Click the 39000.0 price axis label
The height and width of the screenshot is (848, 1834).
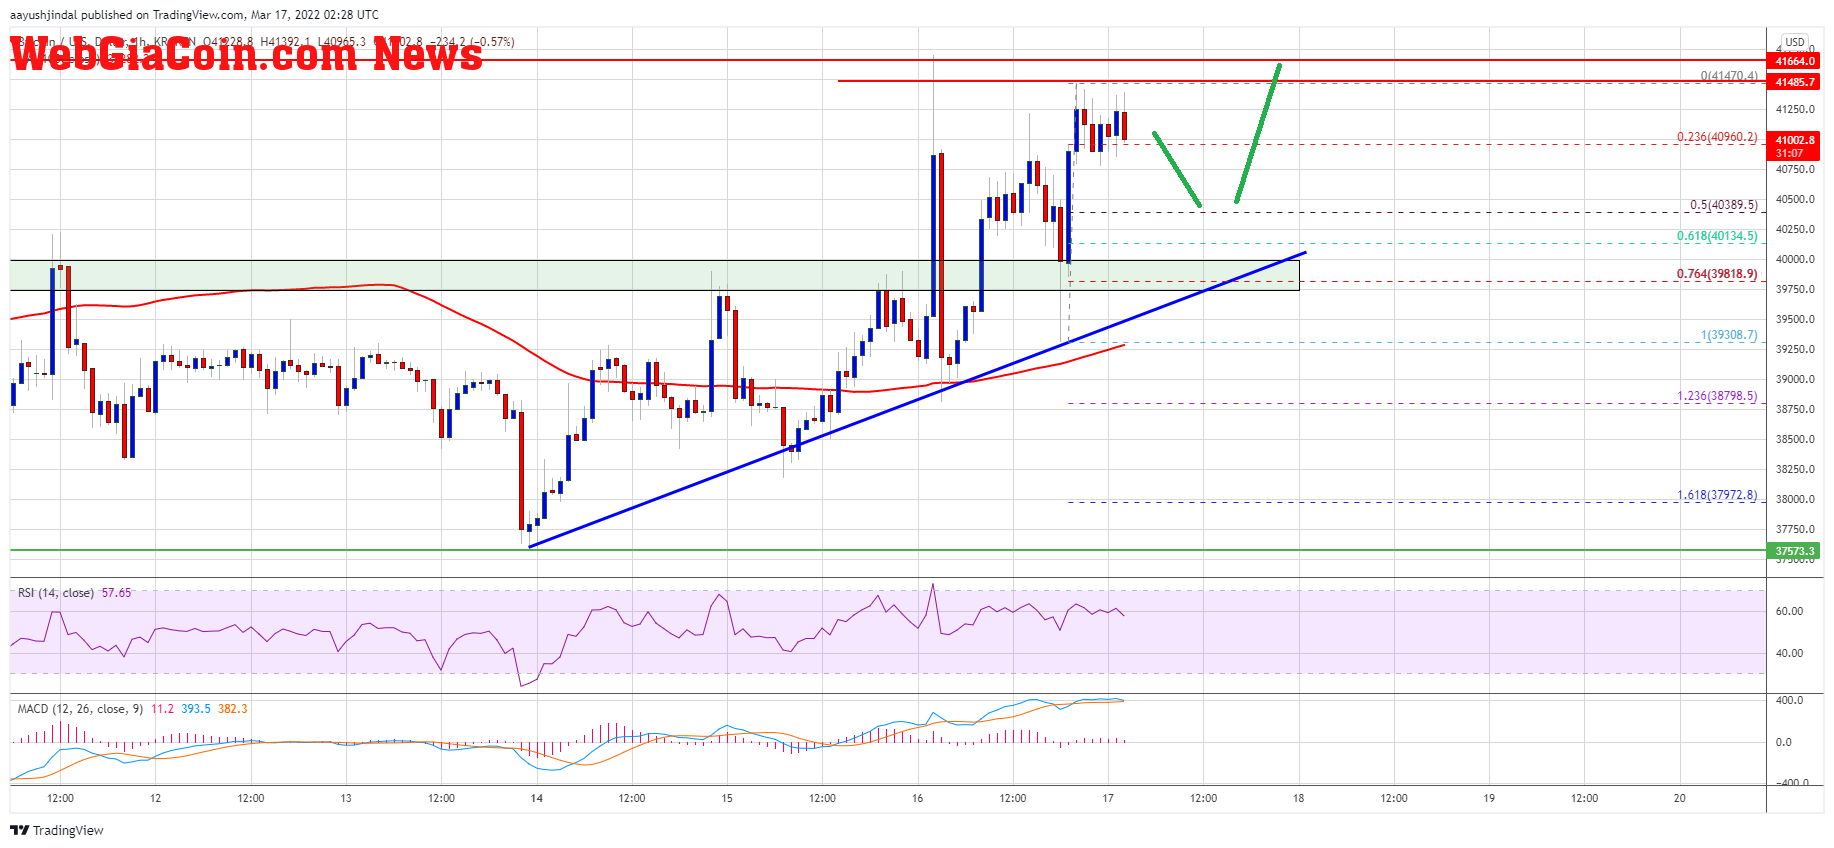(1795, 379)
